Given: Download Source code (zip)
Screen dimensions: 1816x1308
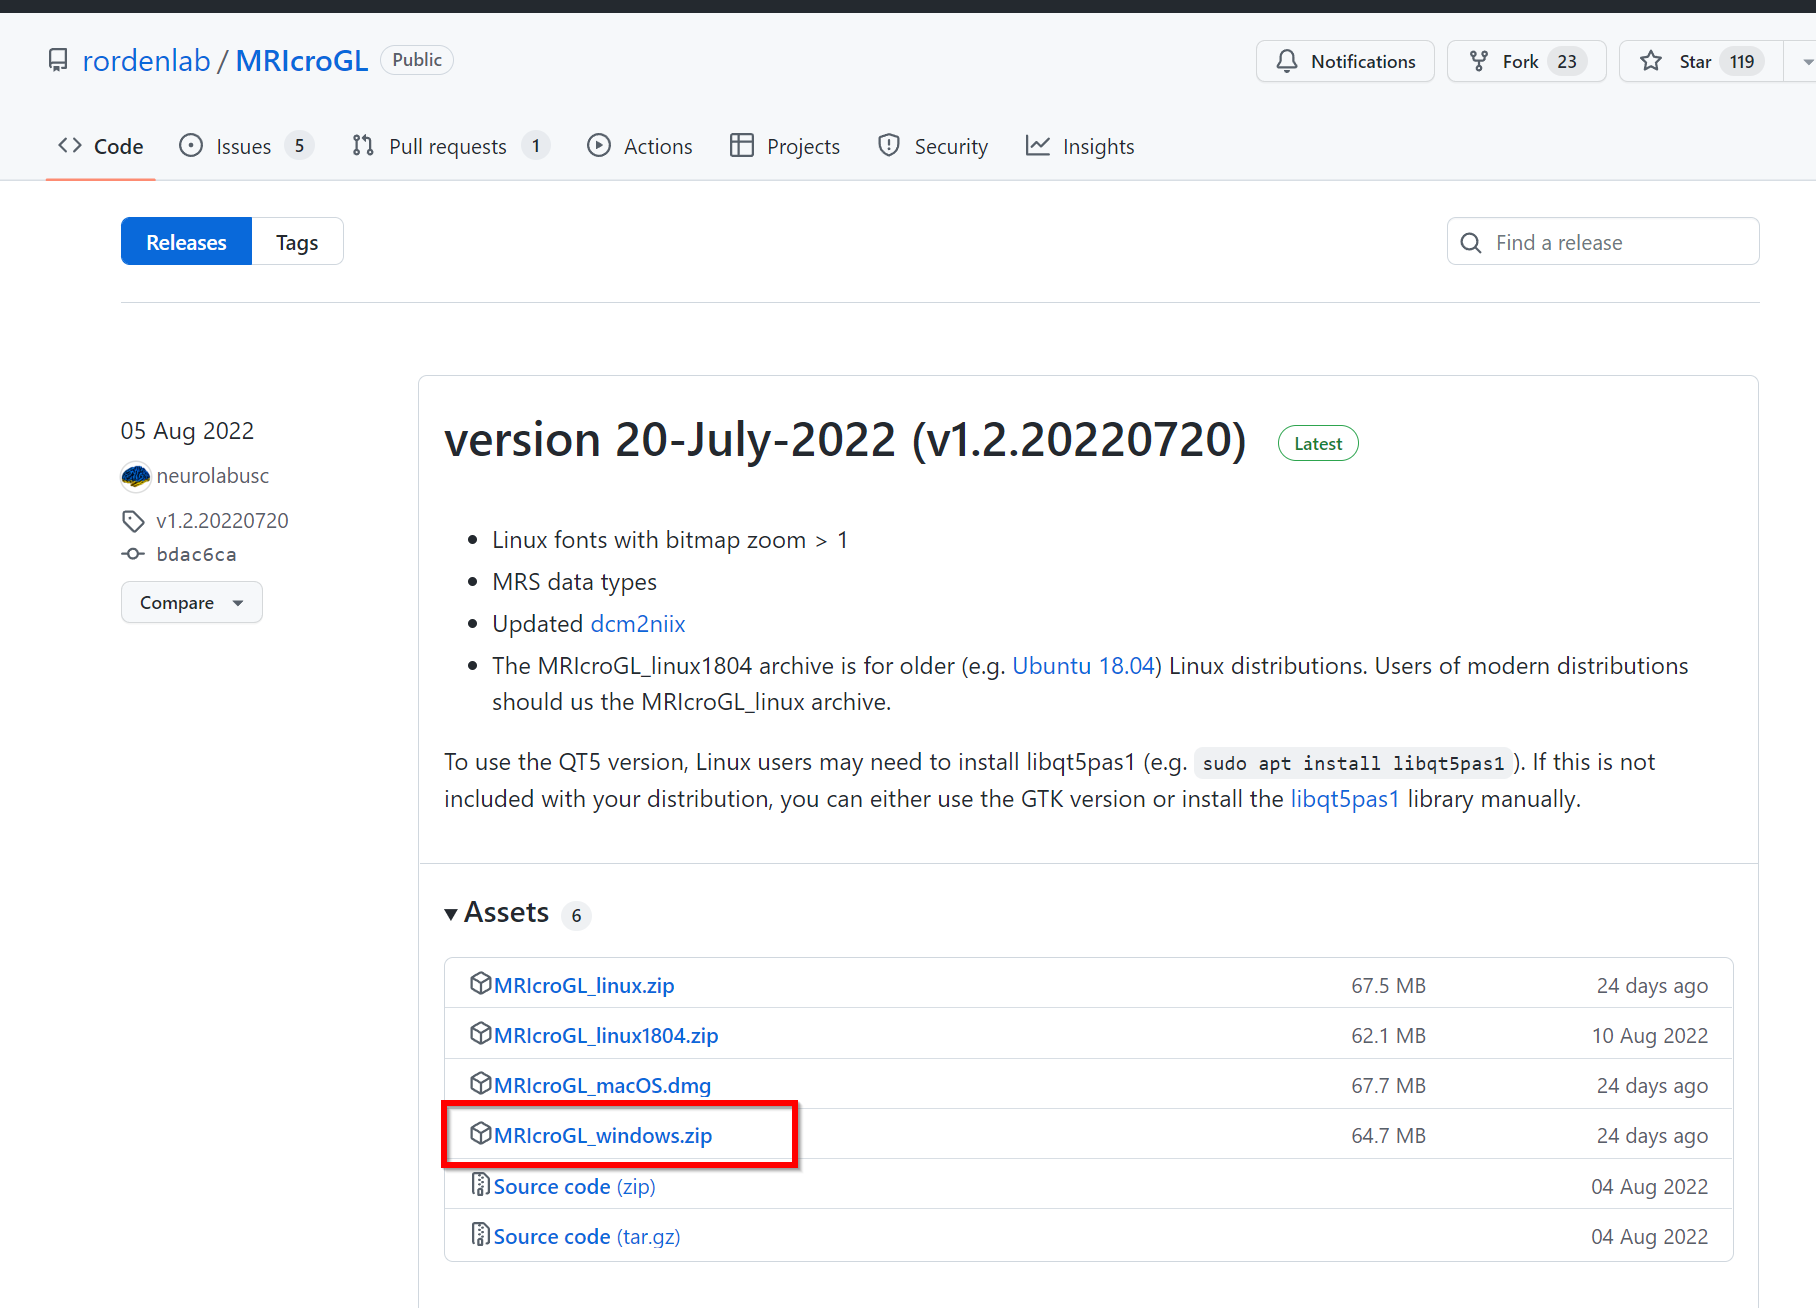Looking at the screenshot, I should pos(574,1187).
